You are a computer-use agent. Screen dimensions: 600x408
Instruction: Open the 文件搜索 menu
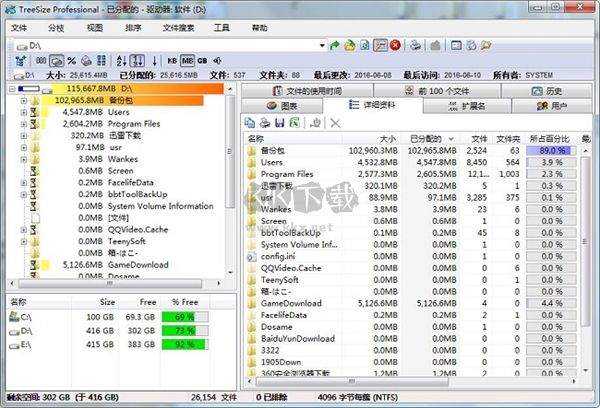[x=178, y=28]
